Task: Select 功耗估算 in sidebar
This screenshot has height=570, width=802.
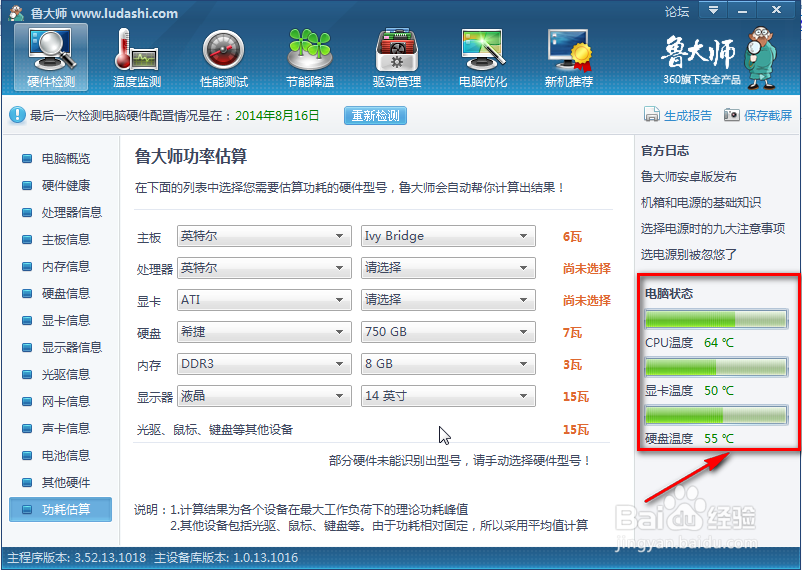Action: click(x=60, y=510)
